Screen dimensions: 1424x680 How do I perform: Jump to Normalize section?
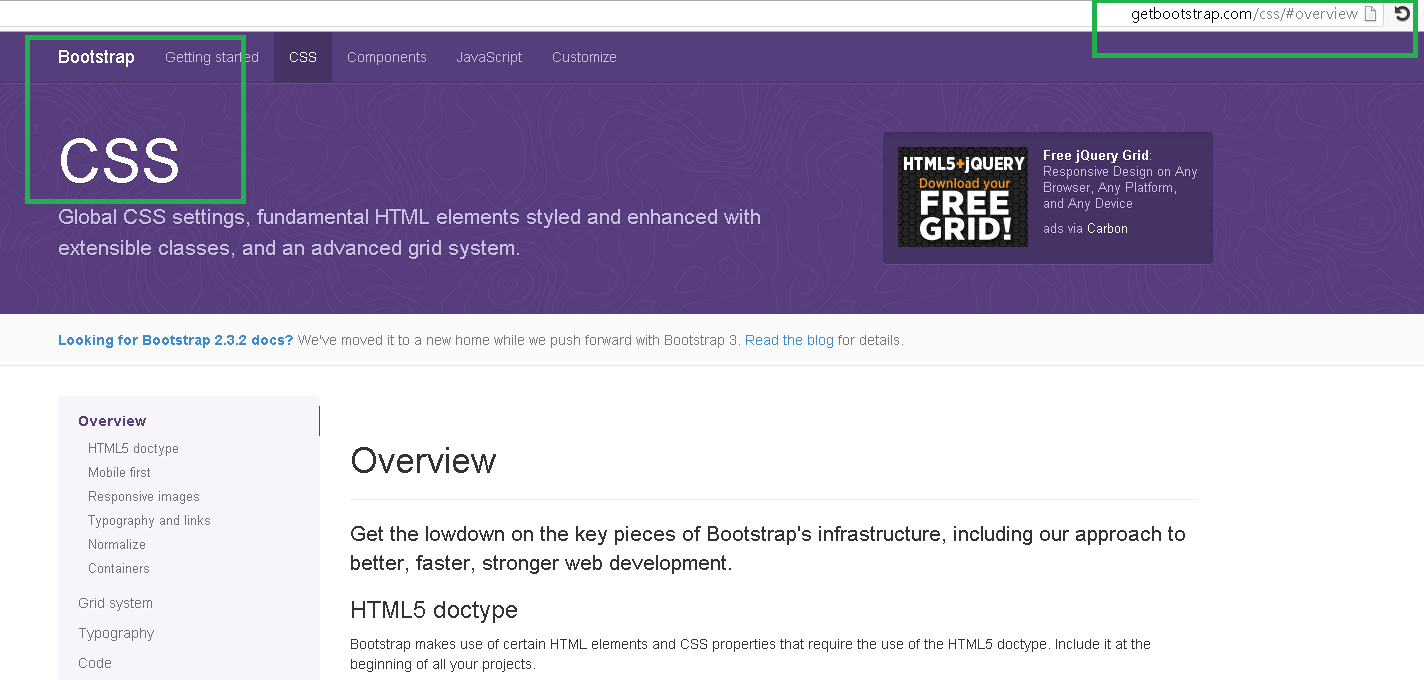pyautogui.click(x=116, y=545)
